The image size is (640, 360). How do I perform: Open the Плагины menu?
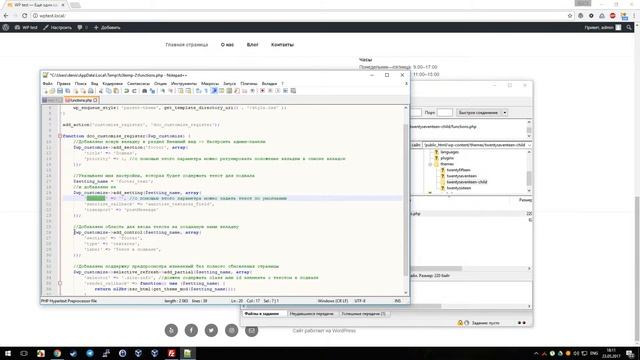pos(249,83)
